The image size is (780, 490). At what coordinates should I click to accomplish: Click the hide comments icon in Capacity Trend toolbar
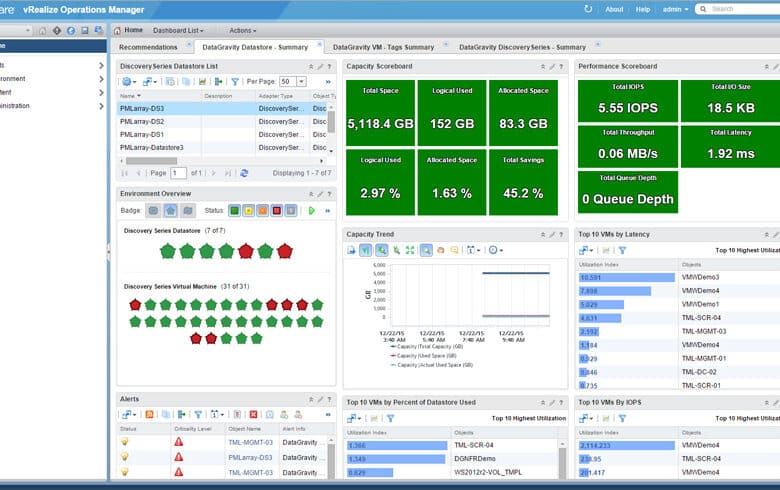(x=454, y=250)
